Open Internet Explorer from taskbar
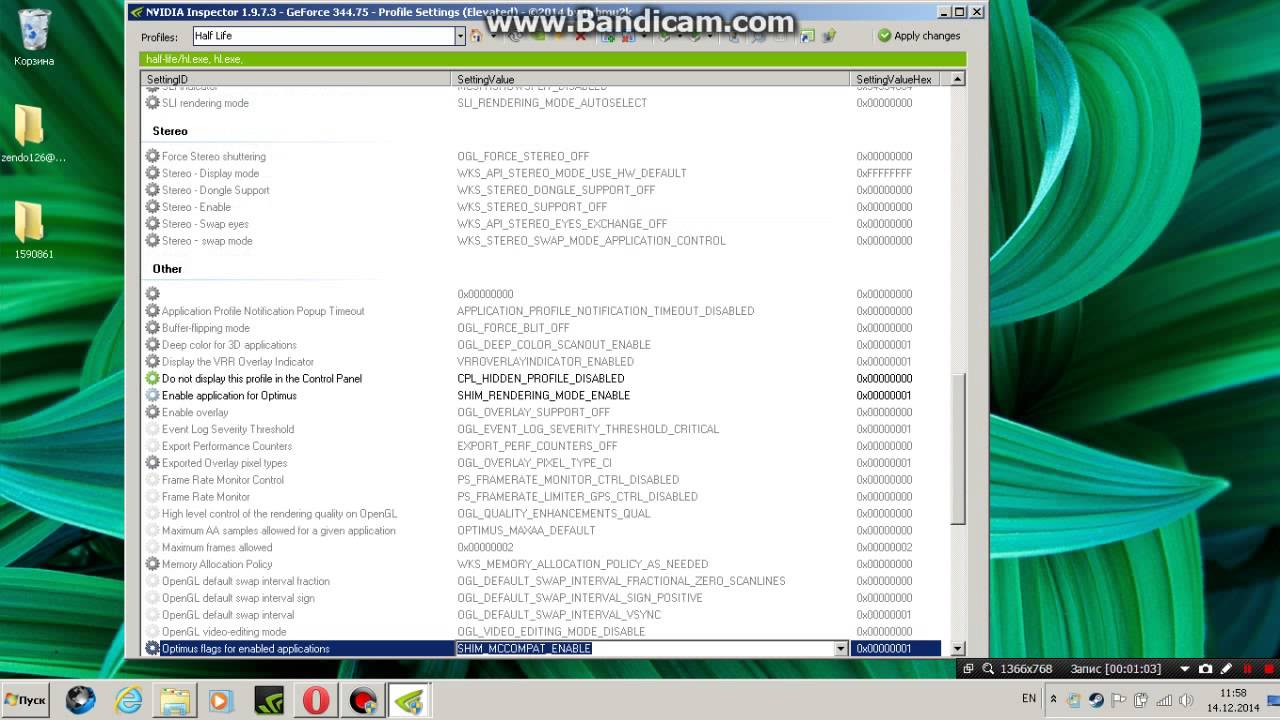This screenshot has height=720, width=1280. pos(128,700)
